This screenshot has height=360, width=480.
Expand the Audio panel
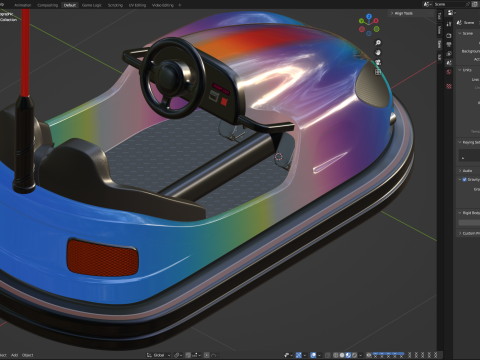click(460, 171)
